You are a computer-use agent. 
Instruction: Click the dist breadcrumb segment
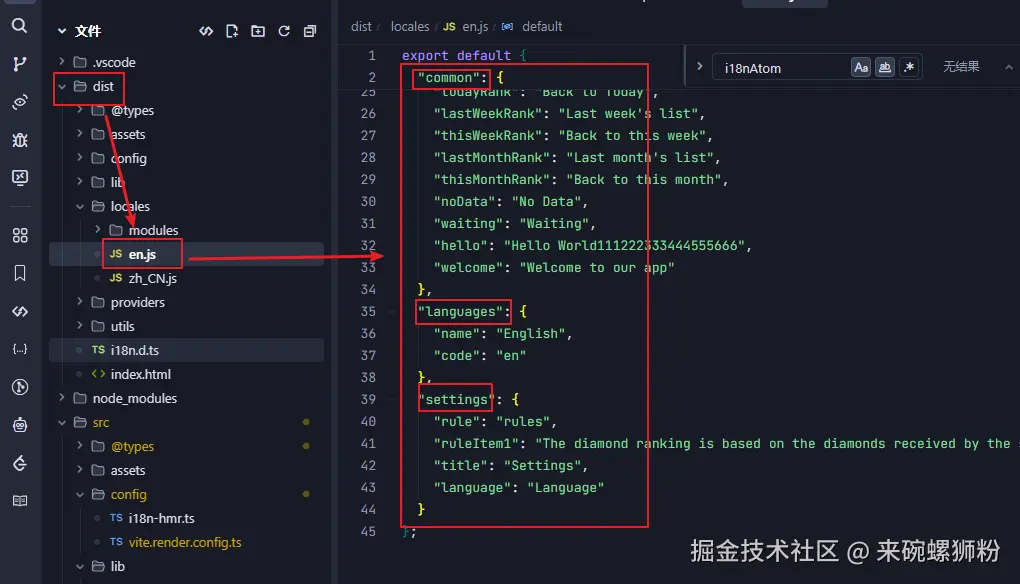click(x=361, y=27)
